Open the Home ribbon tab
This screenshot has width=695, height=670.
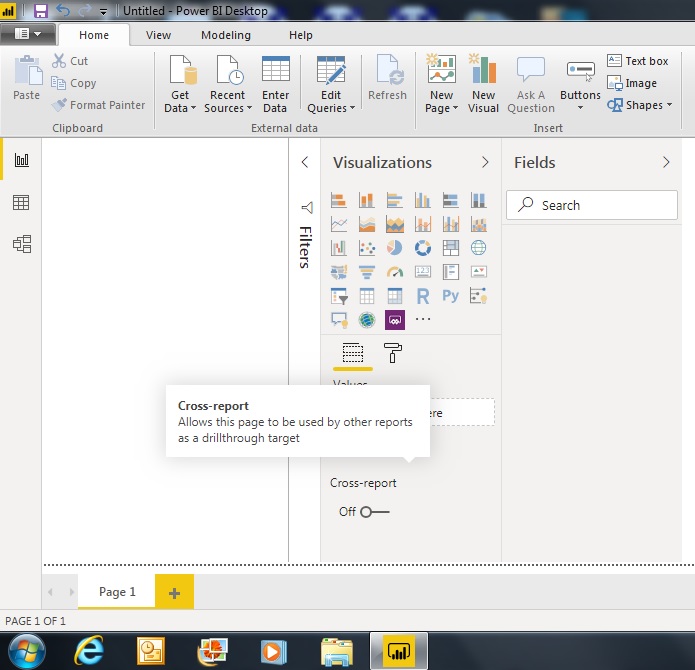coord(94,35)
